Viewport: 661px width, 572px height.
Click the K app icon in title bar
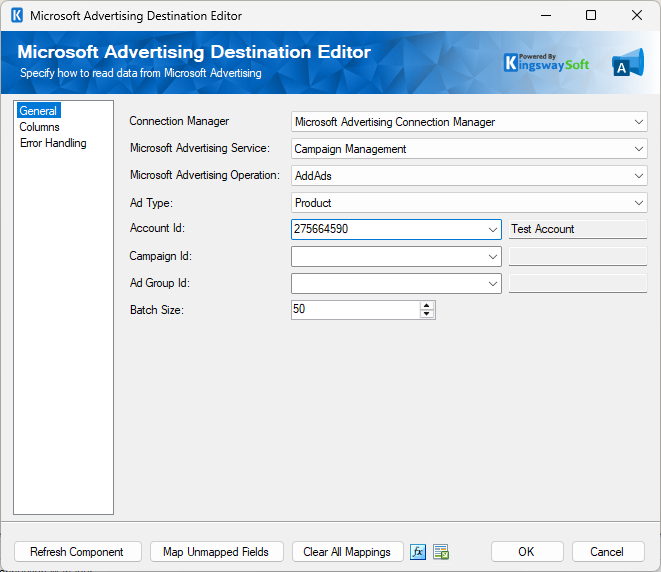16,16
